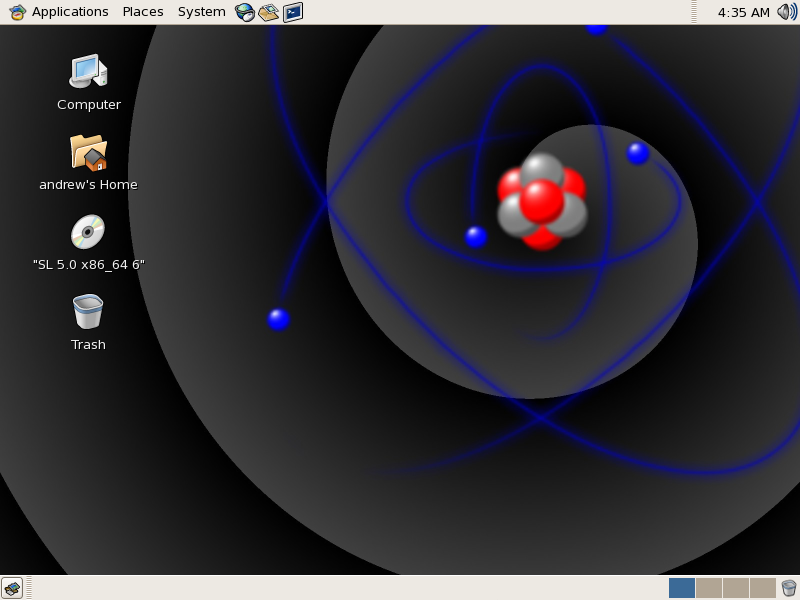Launch the terminal from the panel
Screen dimensions: 800x600
click(292, 12)
